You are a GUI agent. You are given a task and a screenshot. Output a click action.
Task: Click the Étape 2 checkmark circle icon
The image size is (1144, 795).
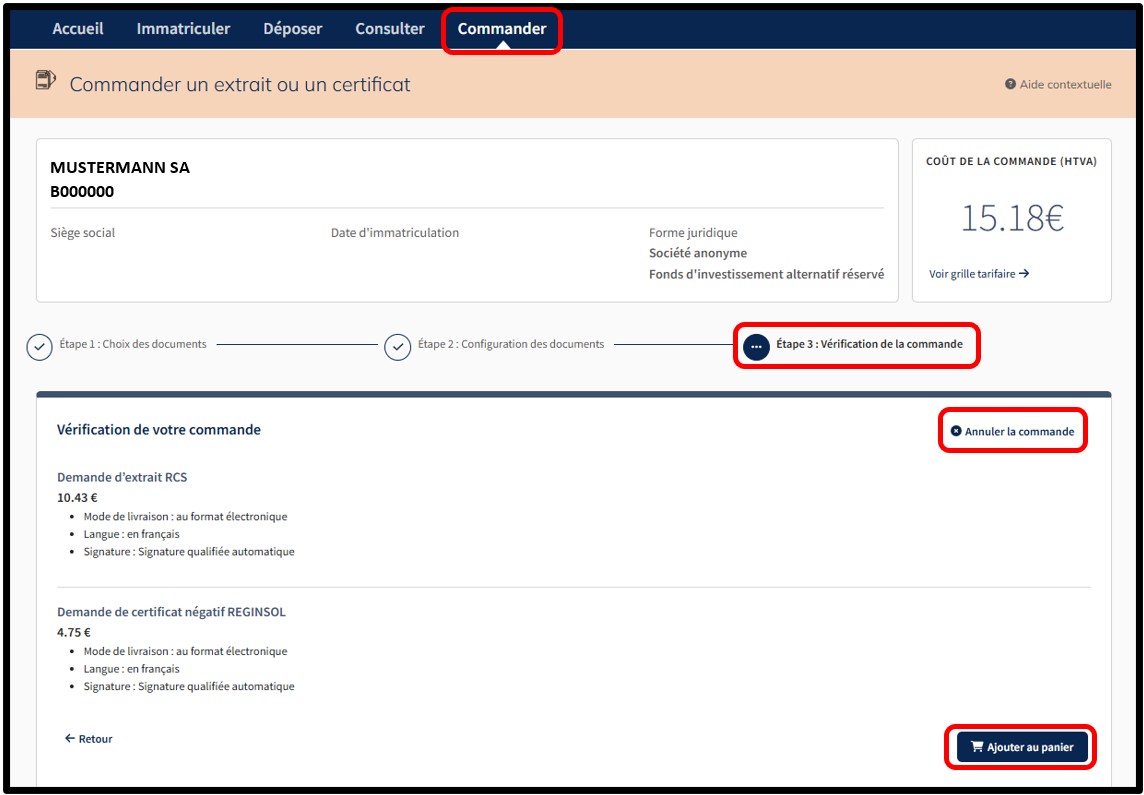(x=397, y=346)
